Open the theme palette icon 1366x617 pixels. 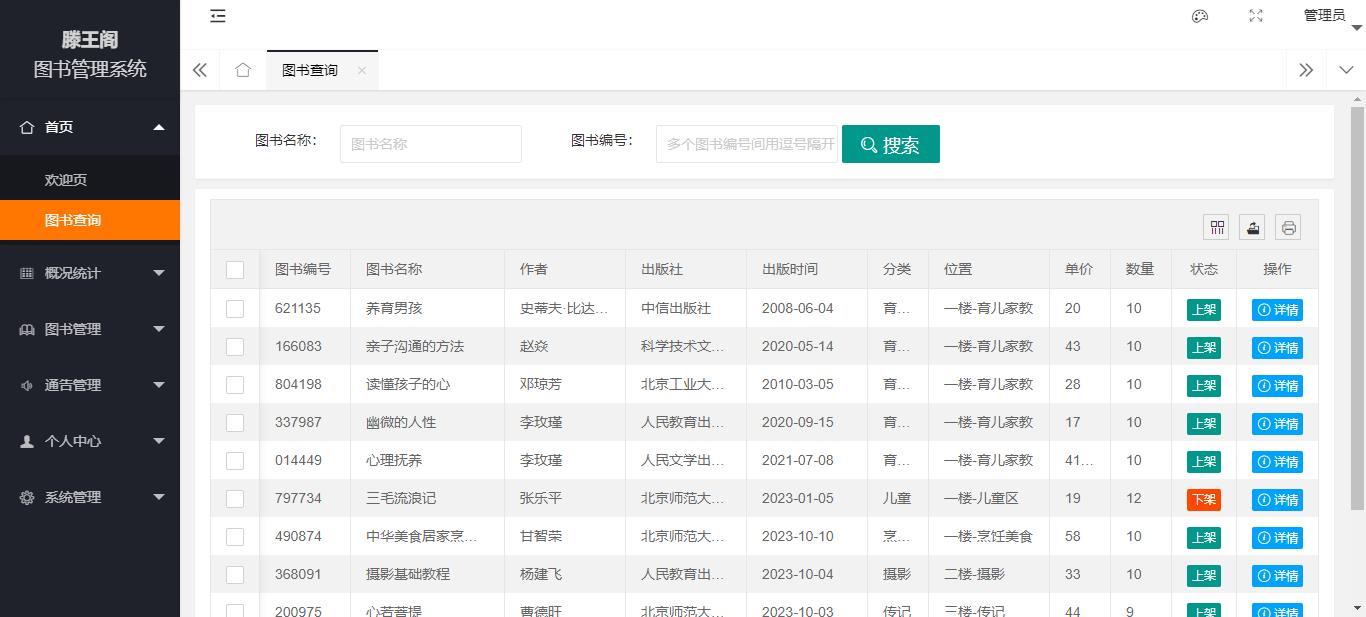tap(1200, 15)
